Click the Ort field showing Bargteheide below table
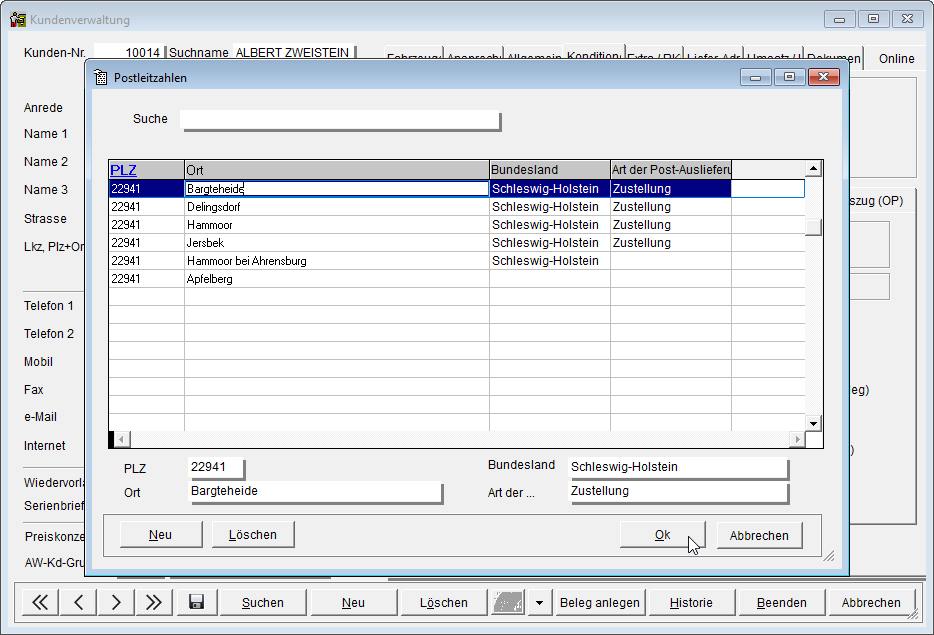934x635 pixels. (x=315, y=492)
